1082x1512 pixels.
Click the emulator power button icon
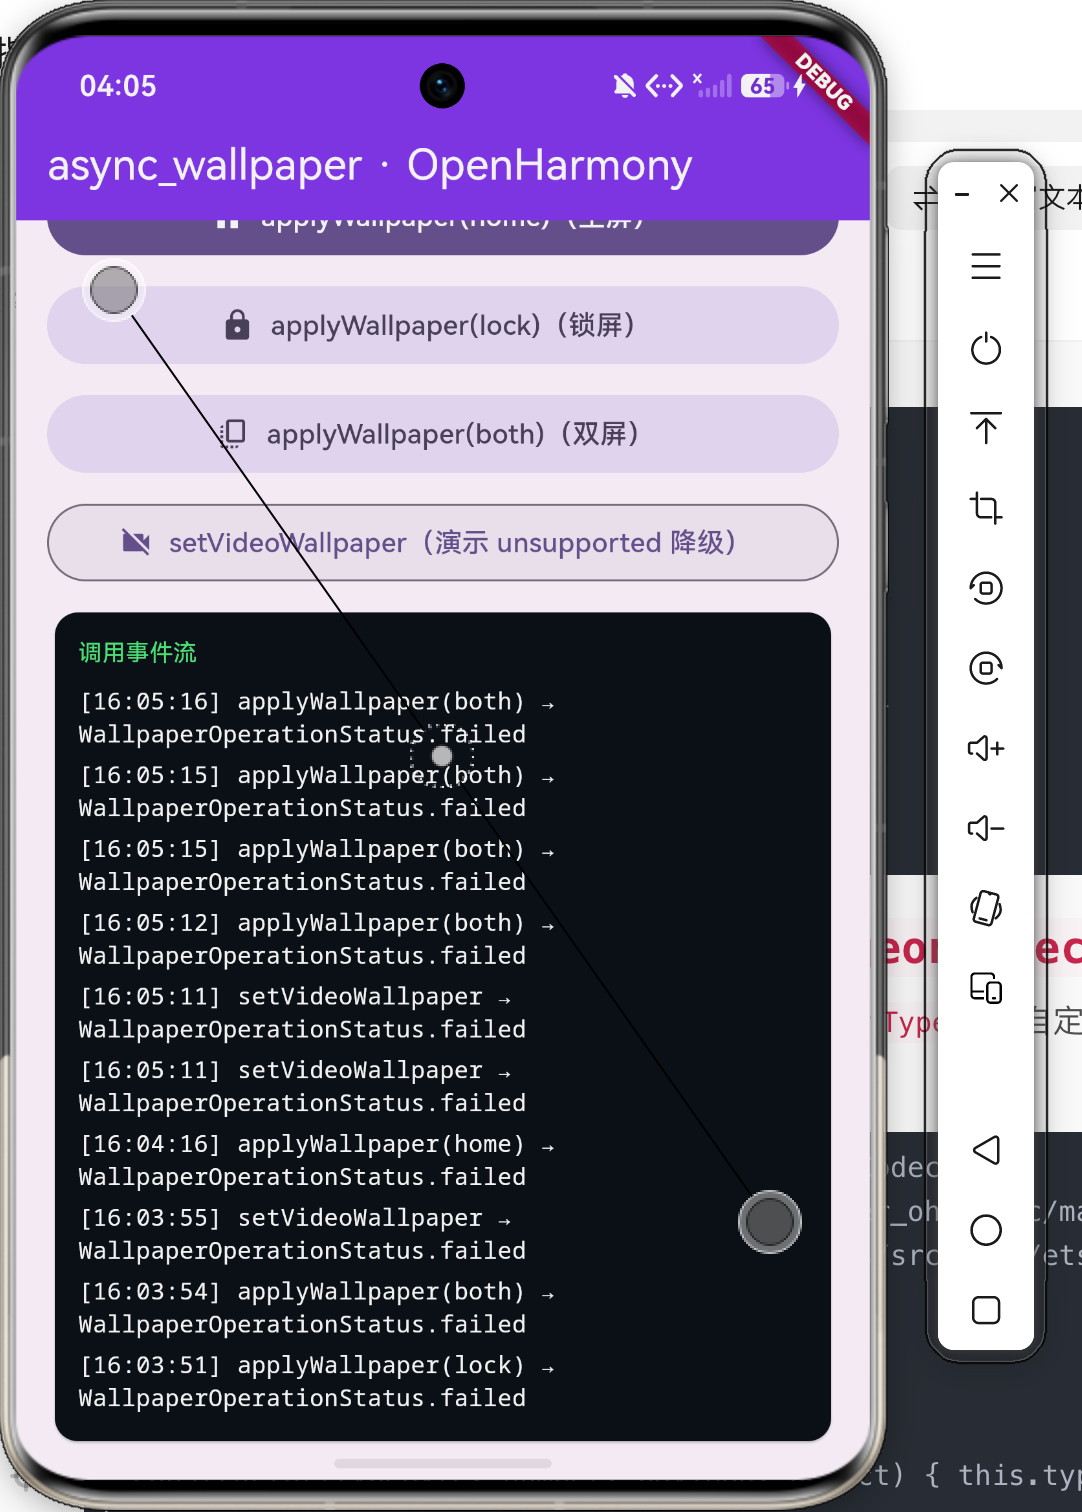tap(986, 348)
